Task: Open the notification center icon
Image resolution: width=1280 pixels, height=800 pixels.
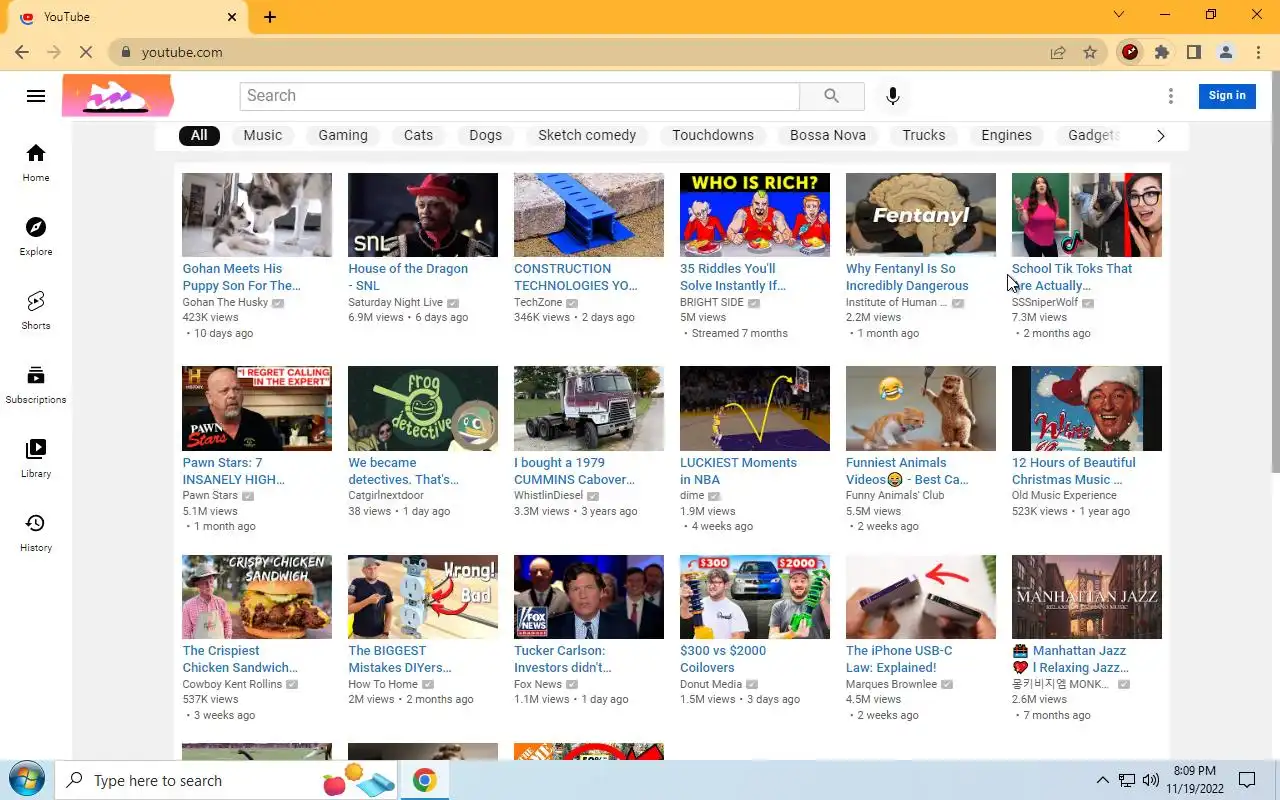Action: pyautogui.click(x=1247, y=780)
